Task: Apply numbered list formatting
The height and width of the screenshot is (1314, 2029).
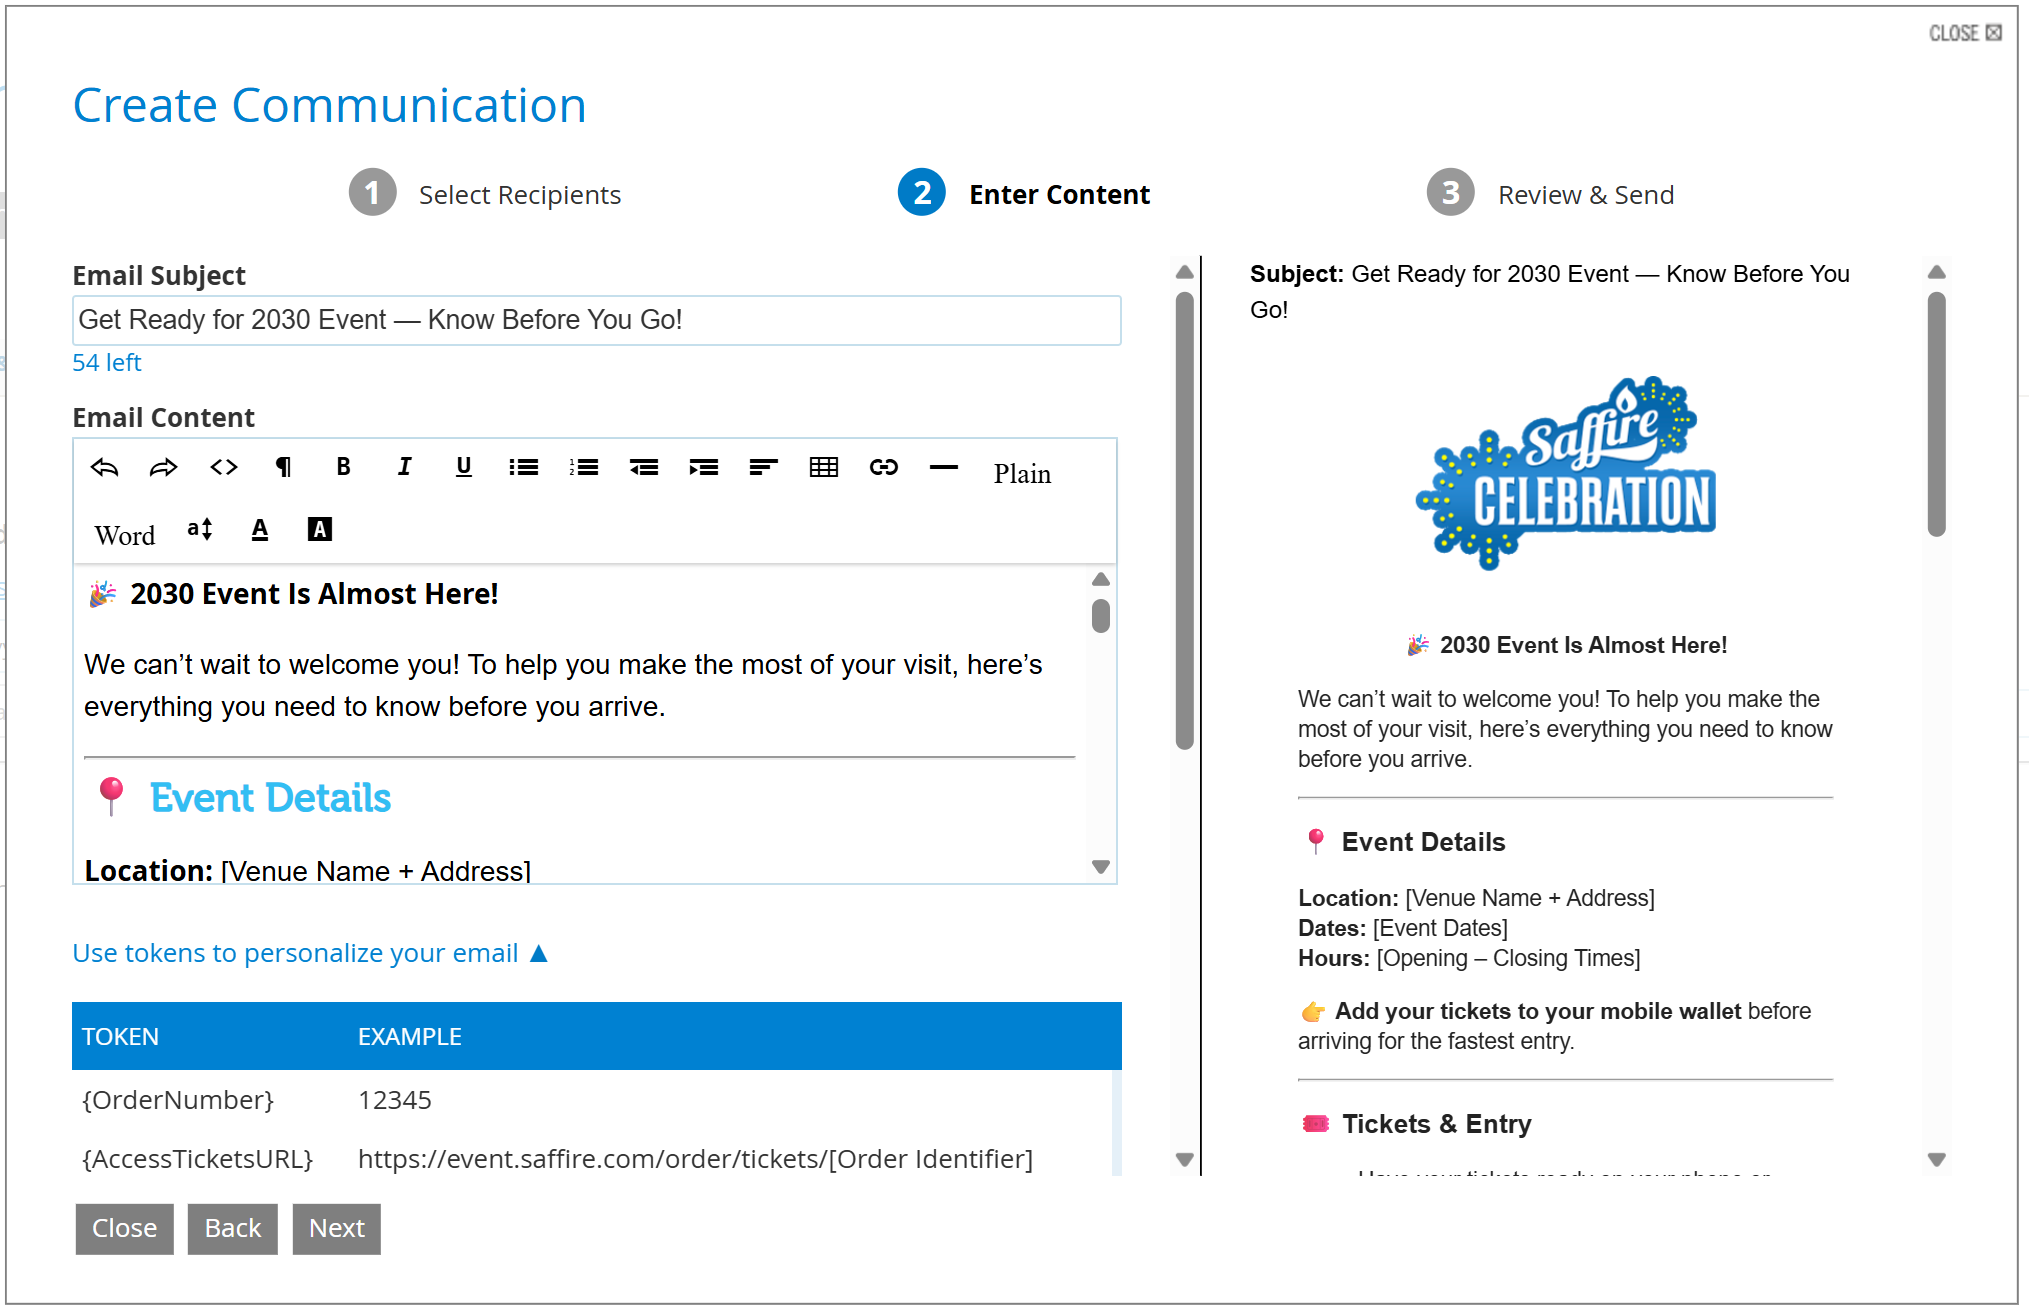Action: point(584,467)
